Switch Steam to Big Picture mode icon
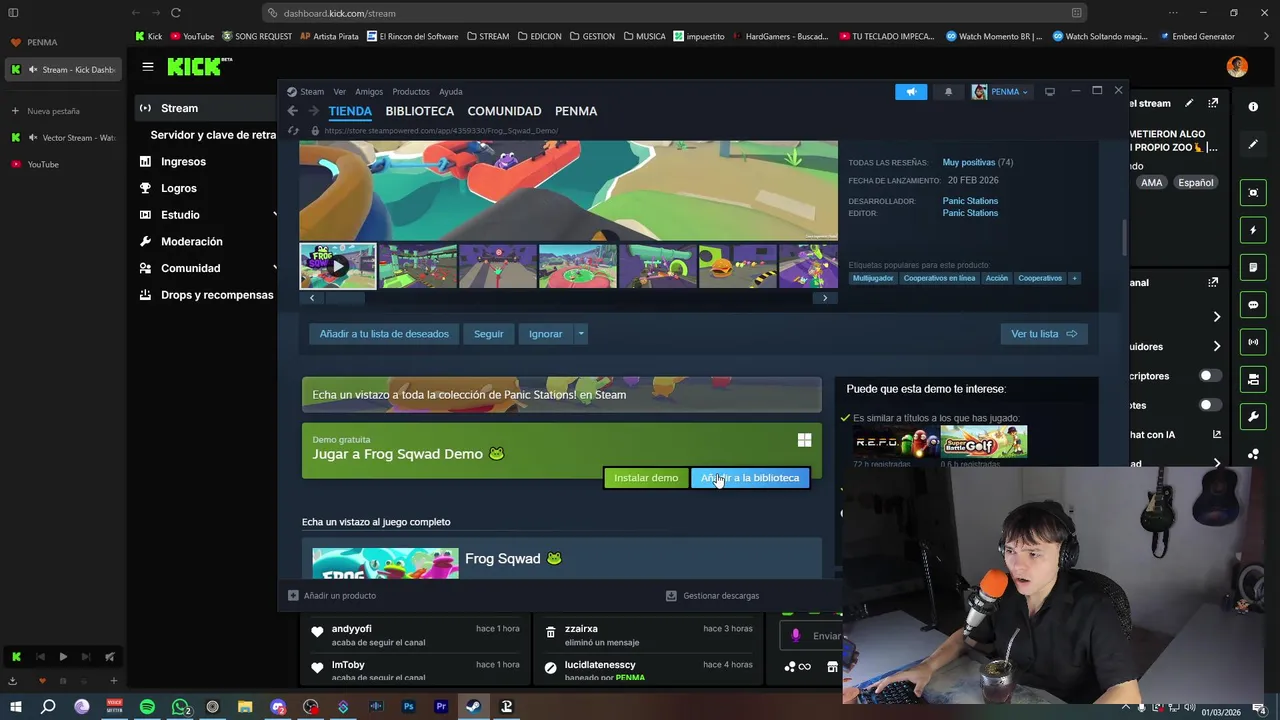Viewport: 1280px width, 720px height. click(x=1050, y=92)
